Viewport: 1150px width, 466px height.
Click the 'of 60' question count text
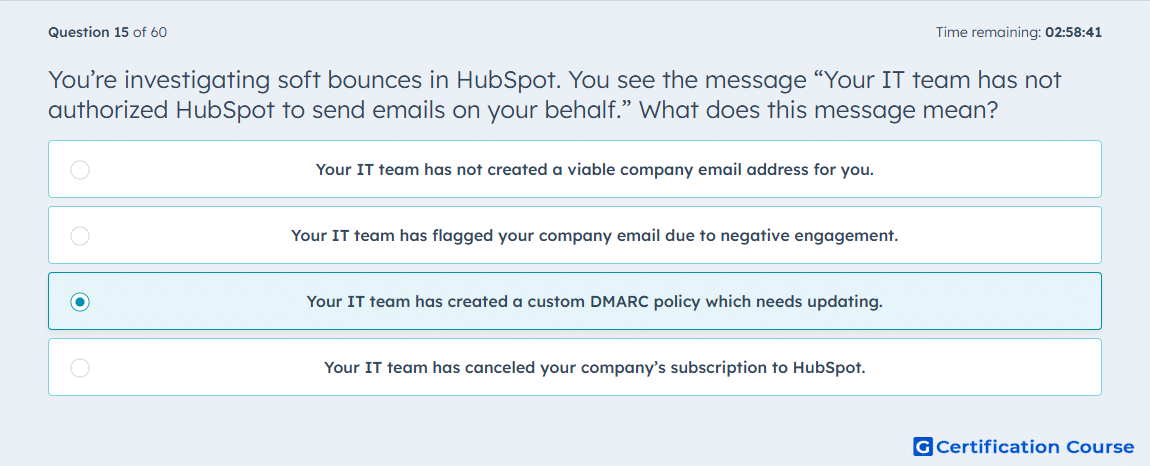pyautogui.click(x=150, y=32)
